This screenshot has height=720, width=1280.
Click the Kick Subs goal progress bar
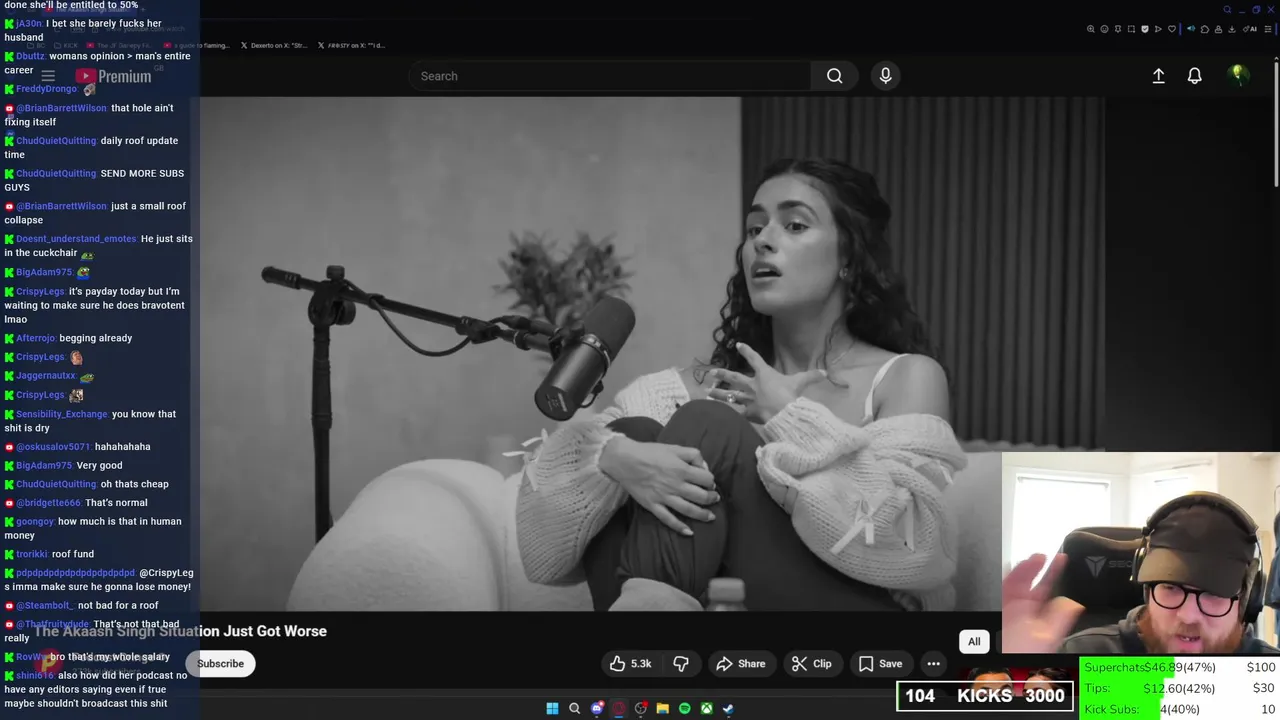tap(1180, 709)
